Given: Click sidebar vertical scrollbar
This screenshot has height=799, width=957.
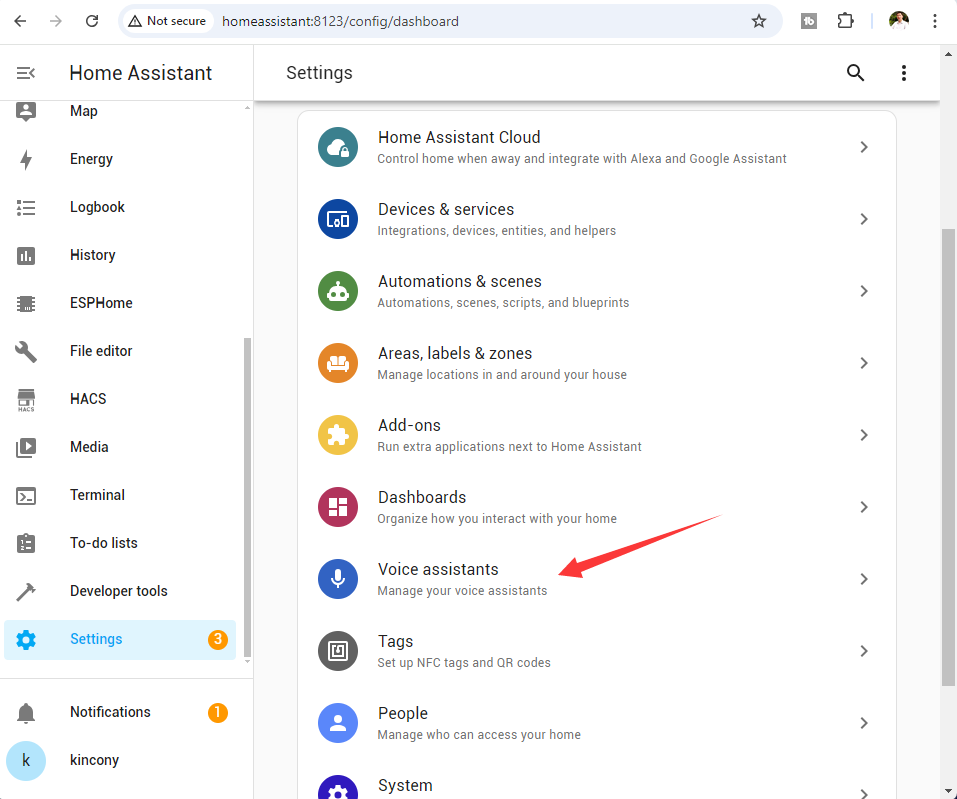Looking at the screenshot, I should [247, 496].
